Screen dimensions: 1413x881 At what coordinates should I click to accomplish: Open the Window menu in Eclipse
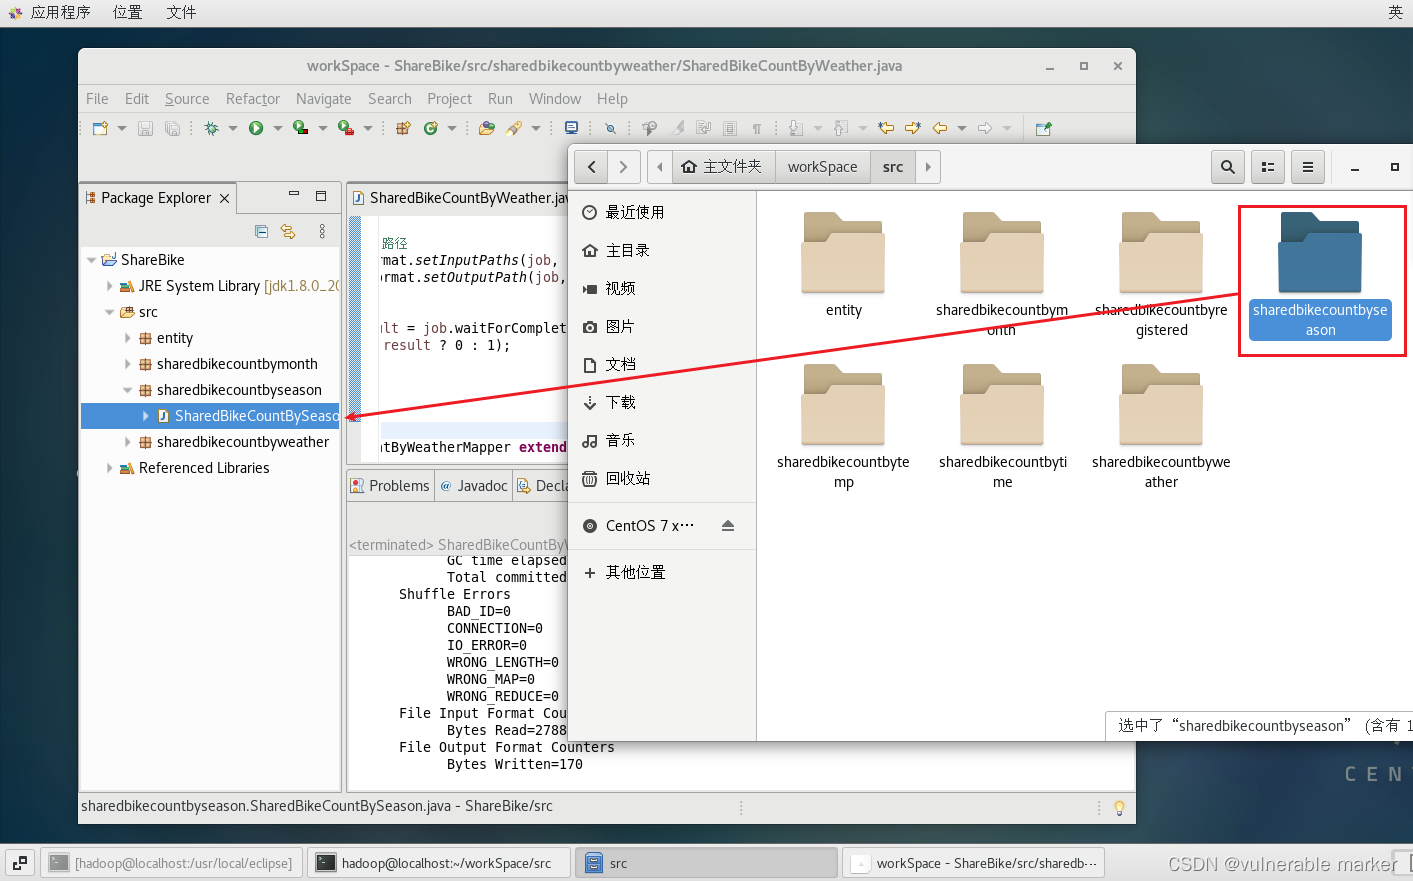click(x=555, y=99)
